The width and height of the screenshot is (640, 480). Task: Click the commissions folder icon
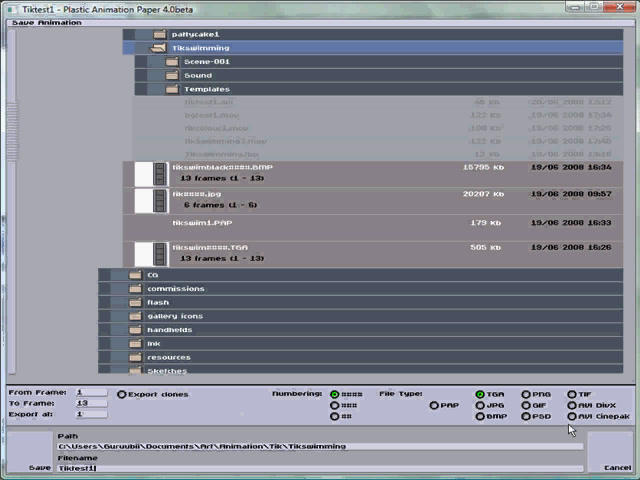pyautogui.click(x=135, y=289)
